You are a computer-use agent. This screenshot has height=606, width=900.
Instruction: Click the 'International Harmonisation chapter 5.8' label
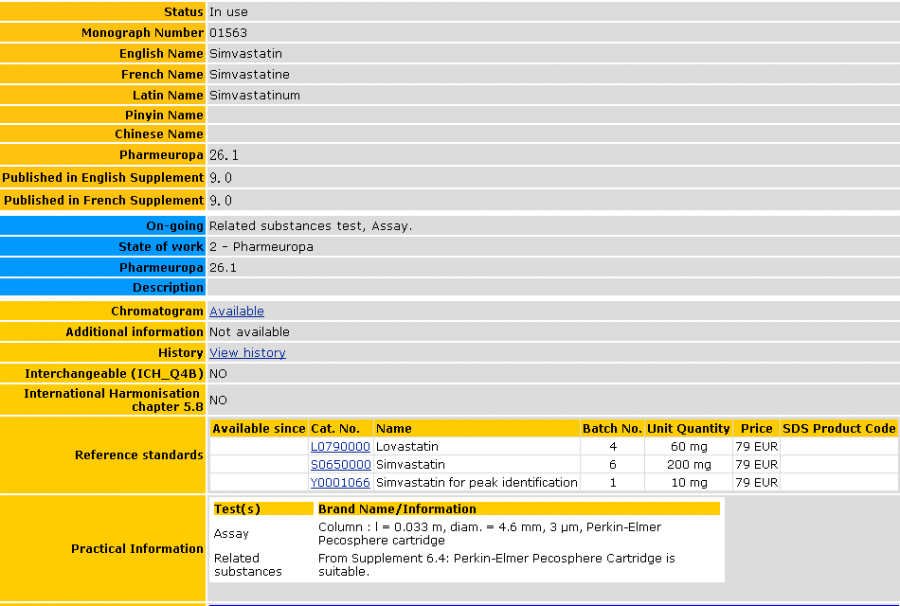tap(114, 400)
